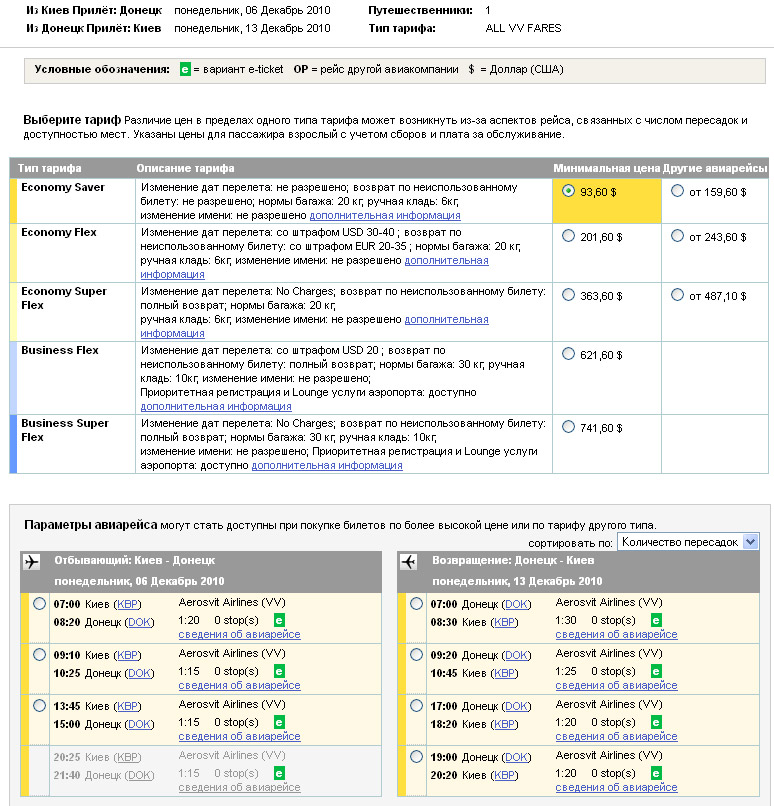This screenshot has height=806, width=774.
Task: Open flight details for 09:10 Kyiv departure
Action: [239, 685]
